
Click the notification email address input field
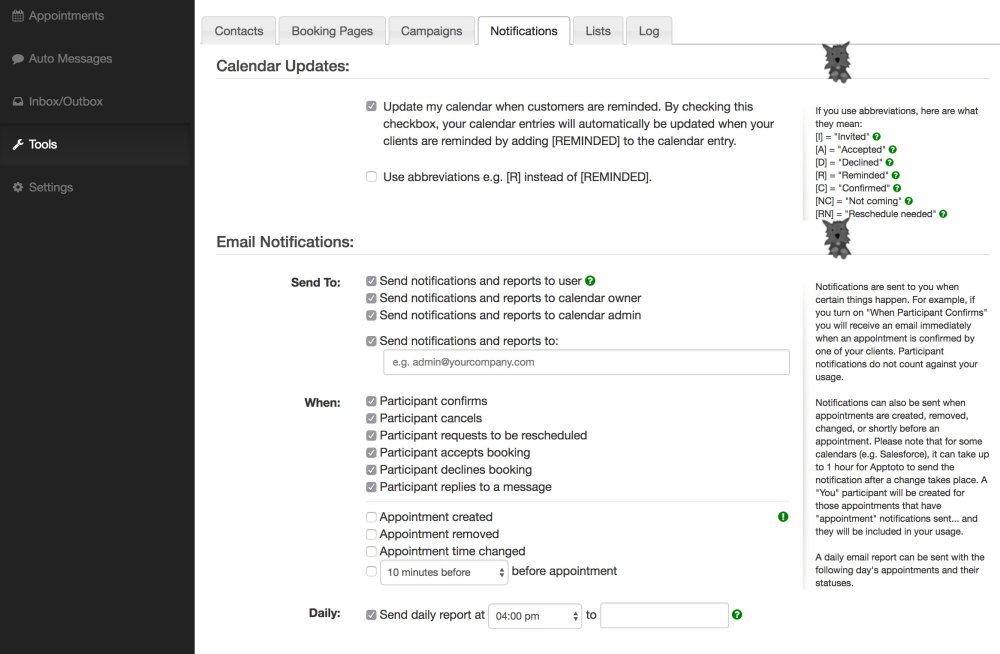[586, 362]
